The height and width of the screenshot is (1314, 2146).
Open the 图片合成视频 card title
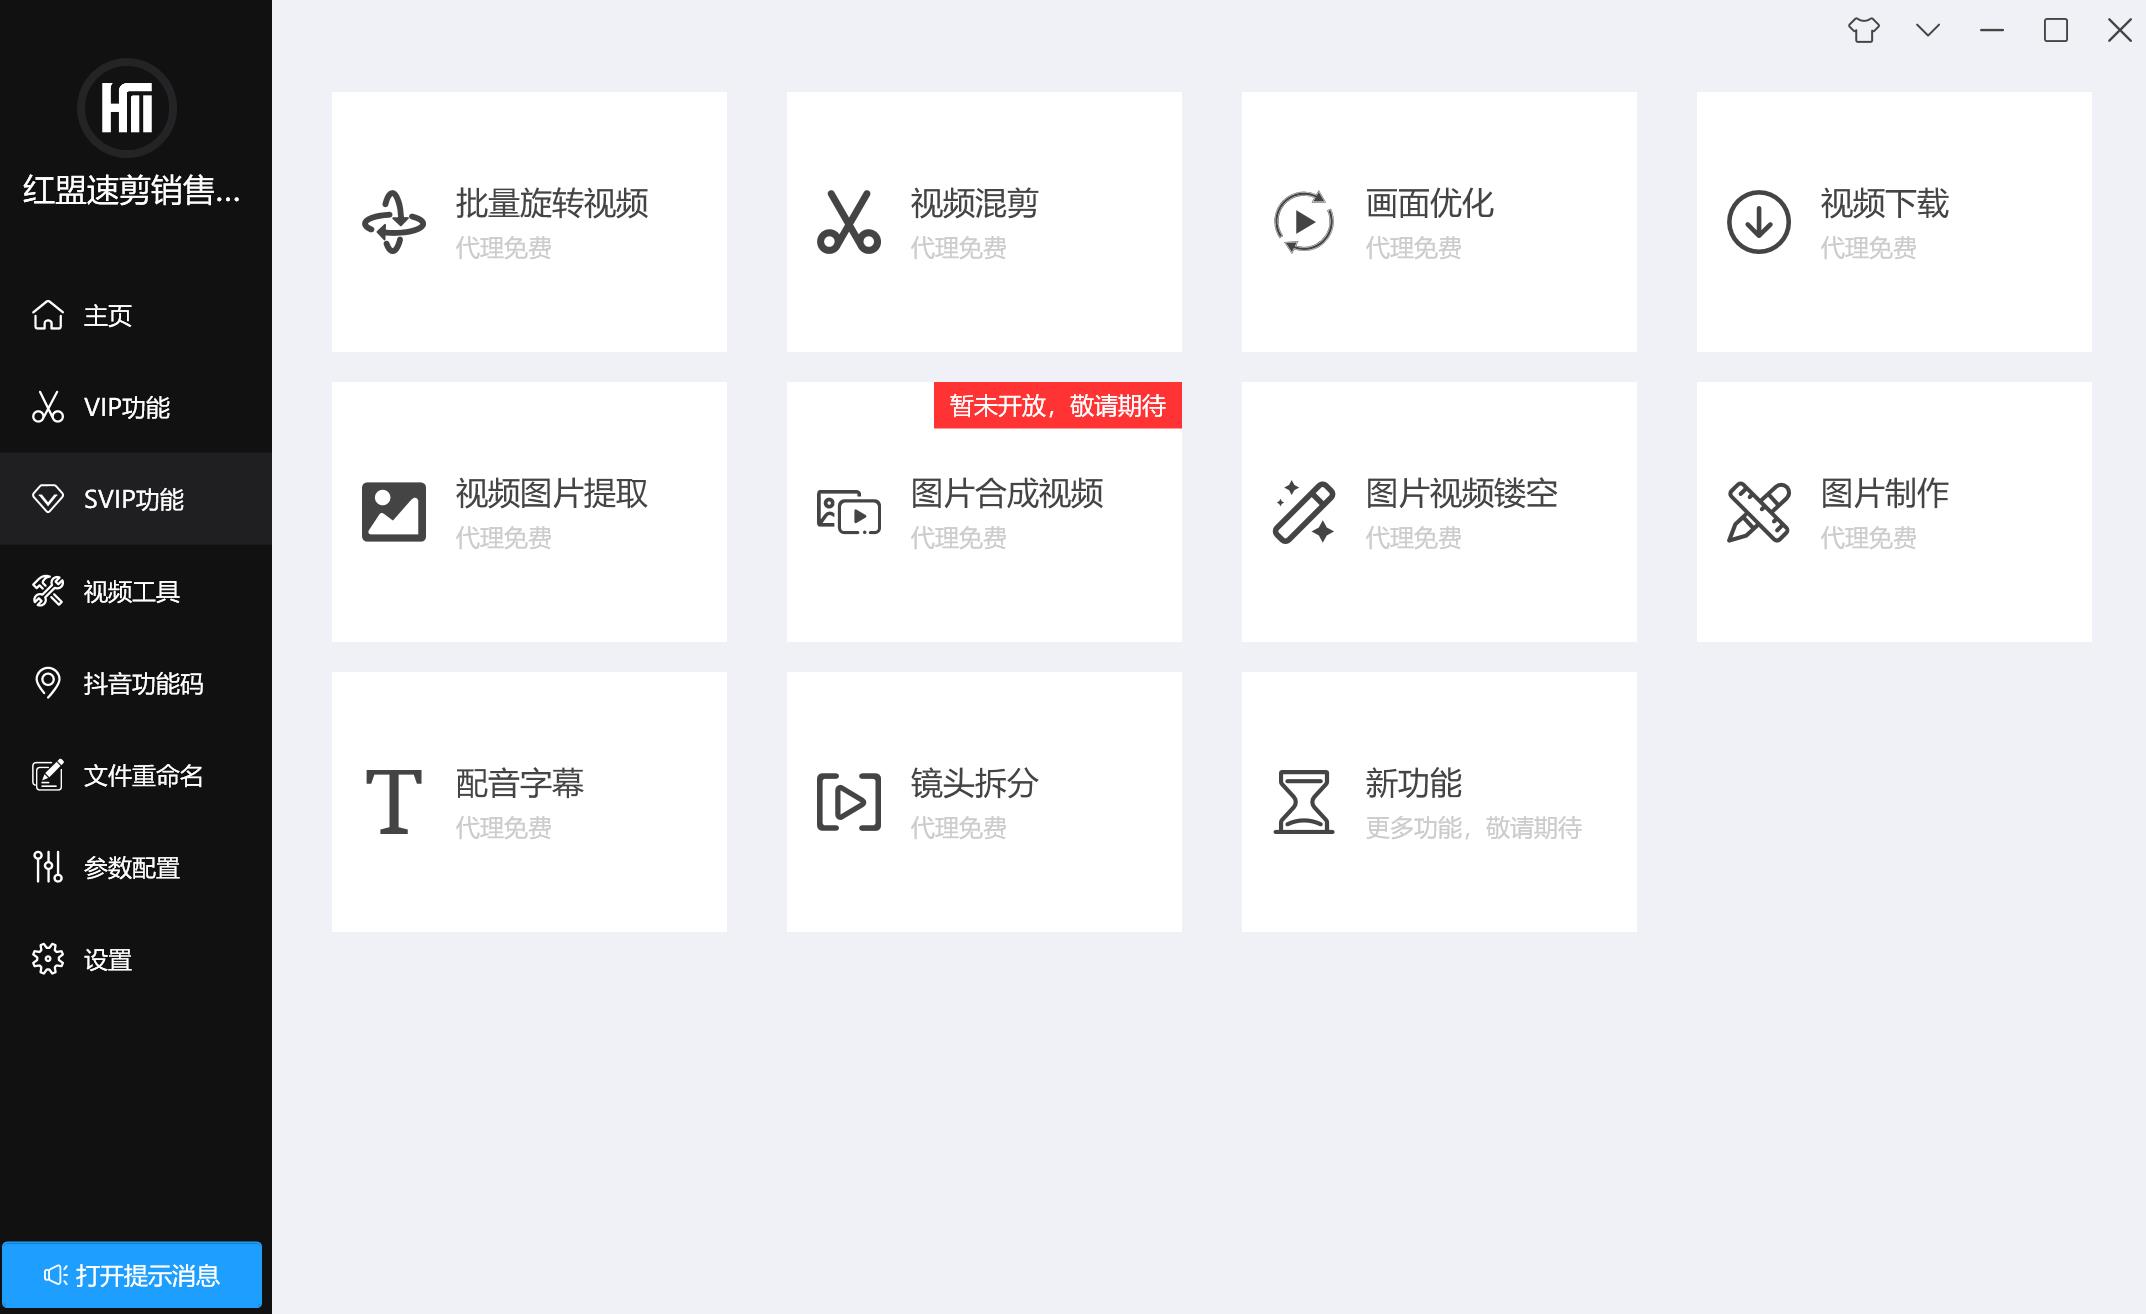click(1007, 493)
